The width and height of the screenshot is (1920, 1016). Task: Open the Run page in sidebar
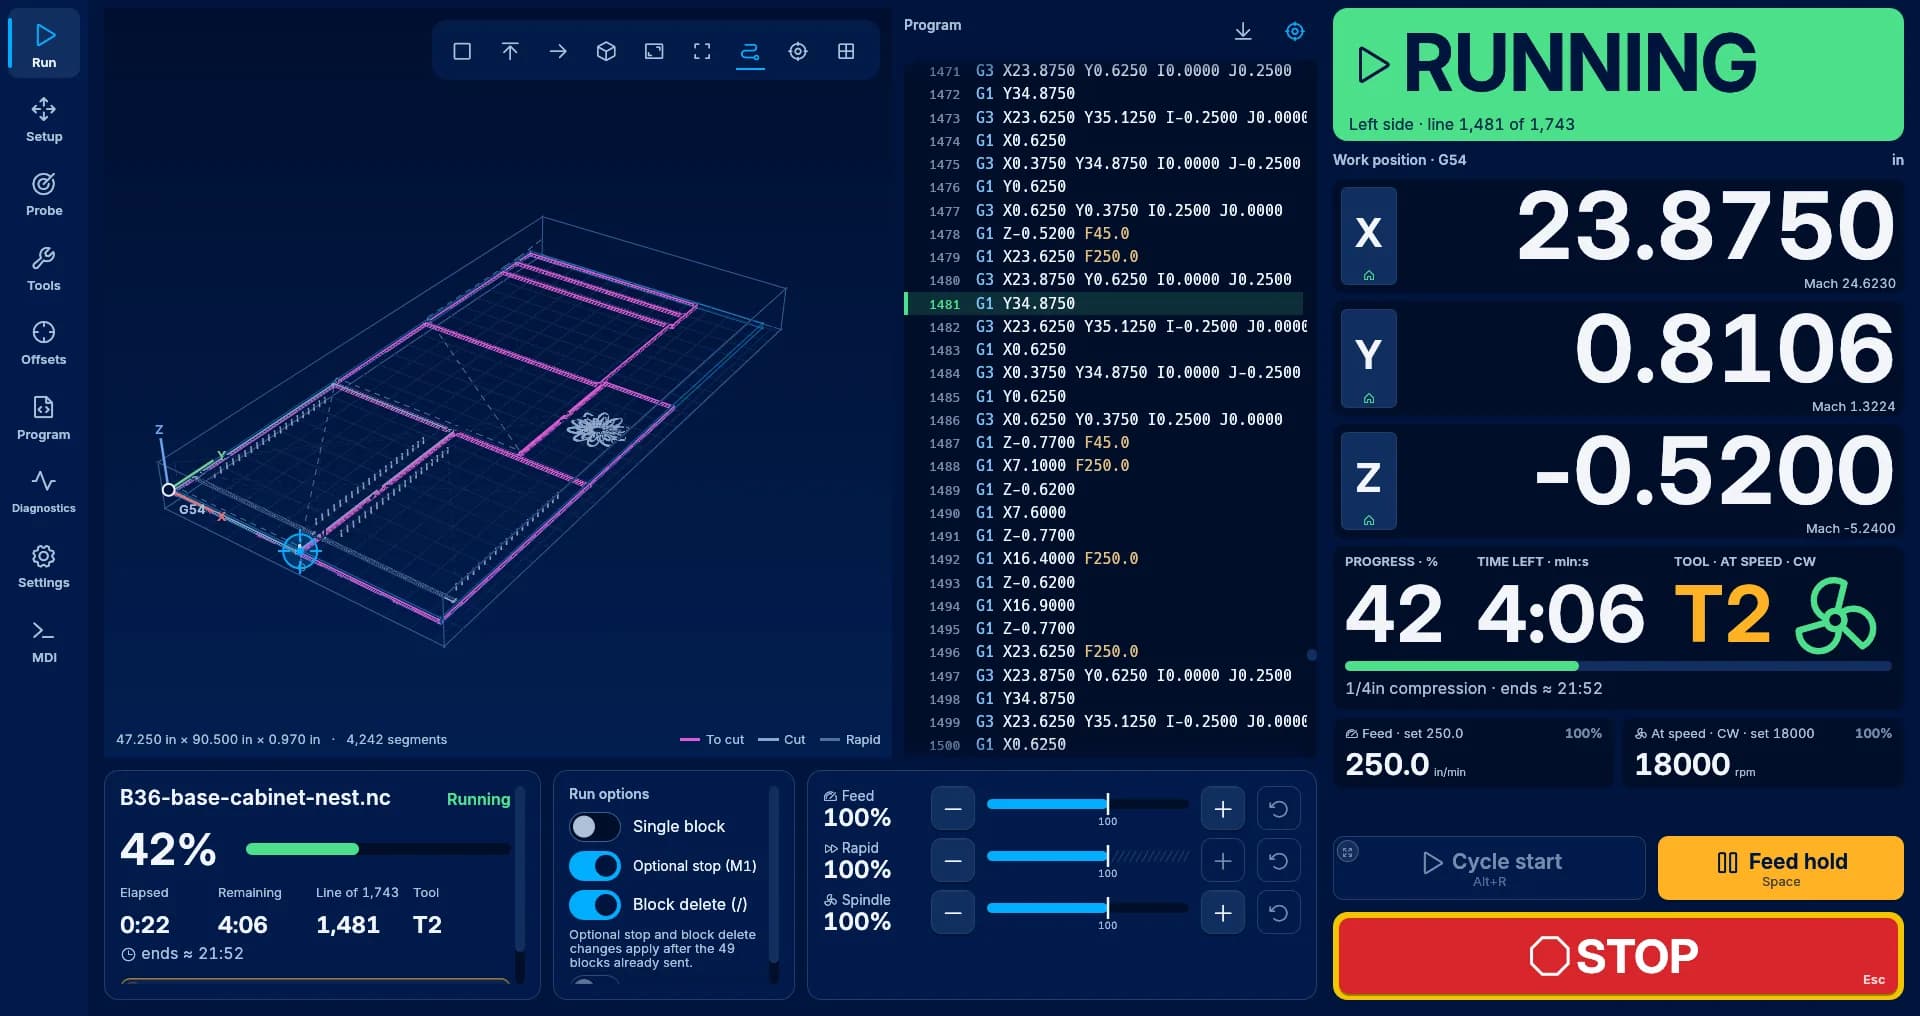[44, 44]
